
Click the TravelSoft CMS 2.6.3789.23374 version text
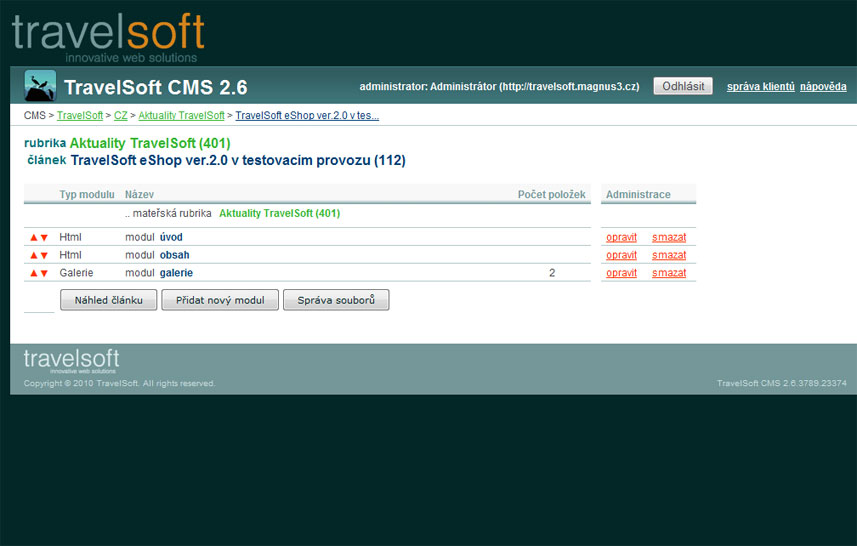coord(782,383)
